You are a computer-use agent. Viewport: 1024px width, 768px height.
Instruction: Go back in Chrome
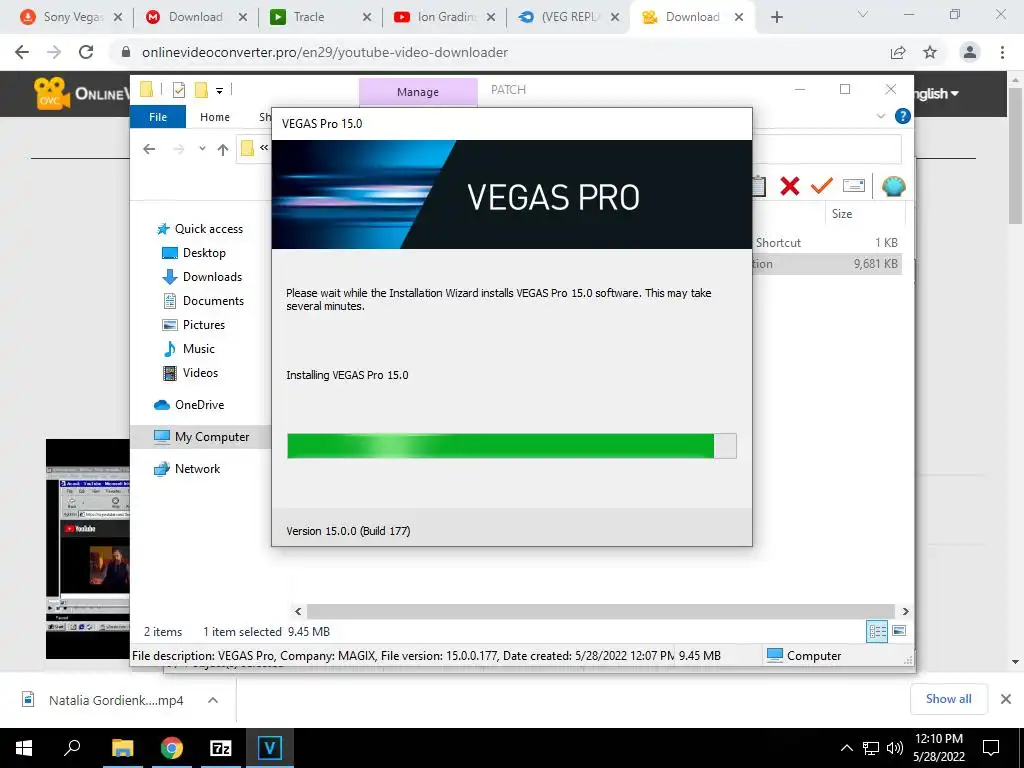22,52
